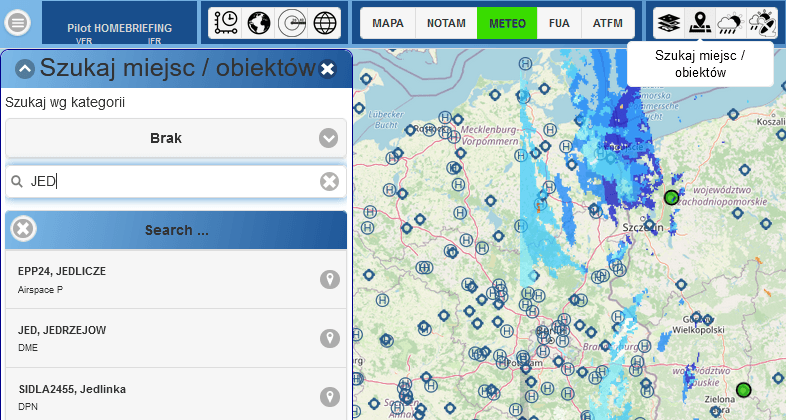Screen dimensions: 786x420
Task: Close the Szukaj miejsc / obiektów panel
Action: pos(327,69)
